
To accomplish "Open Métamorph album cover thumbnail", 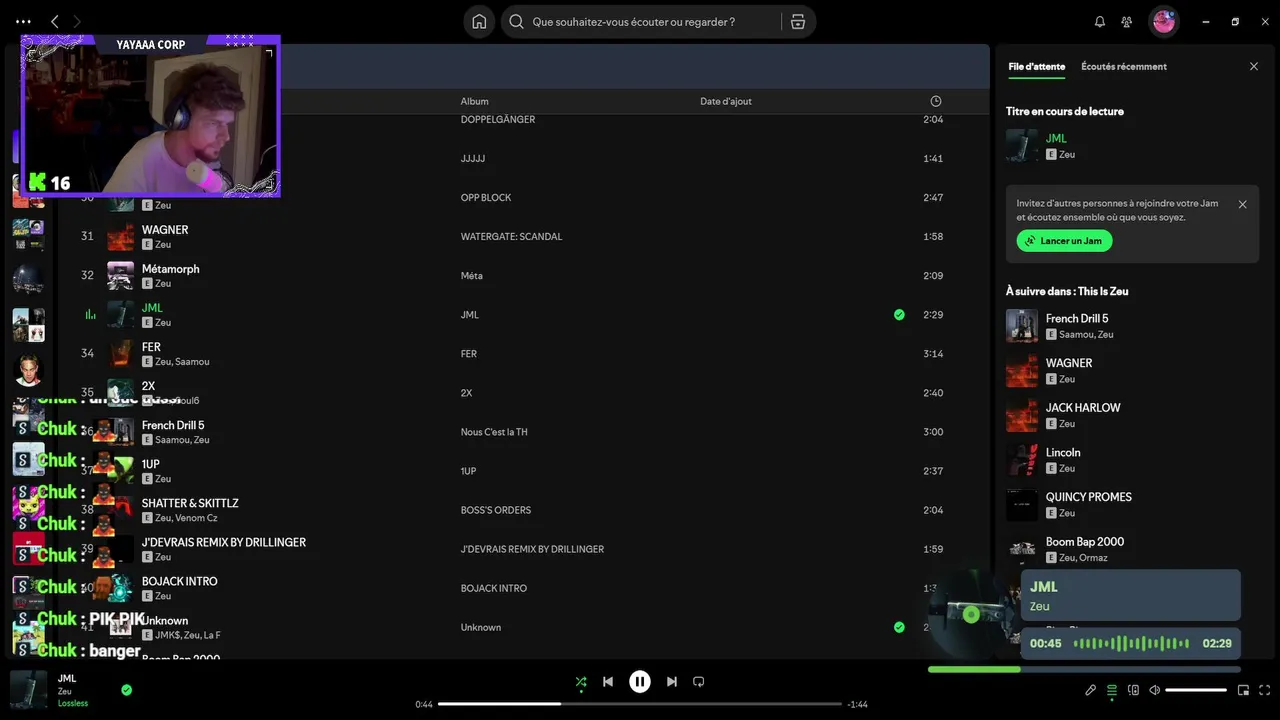I will tap(120, 276).
